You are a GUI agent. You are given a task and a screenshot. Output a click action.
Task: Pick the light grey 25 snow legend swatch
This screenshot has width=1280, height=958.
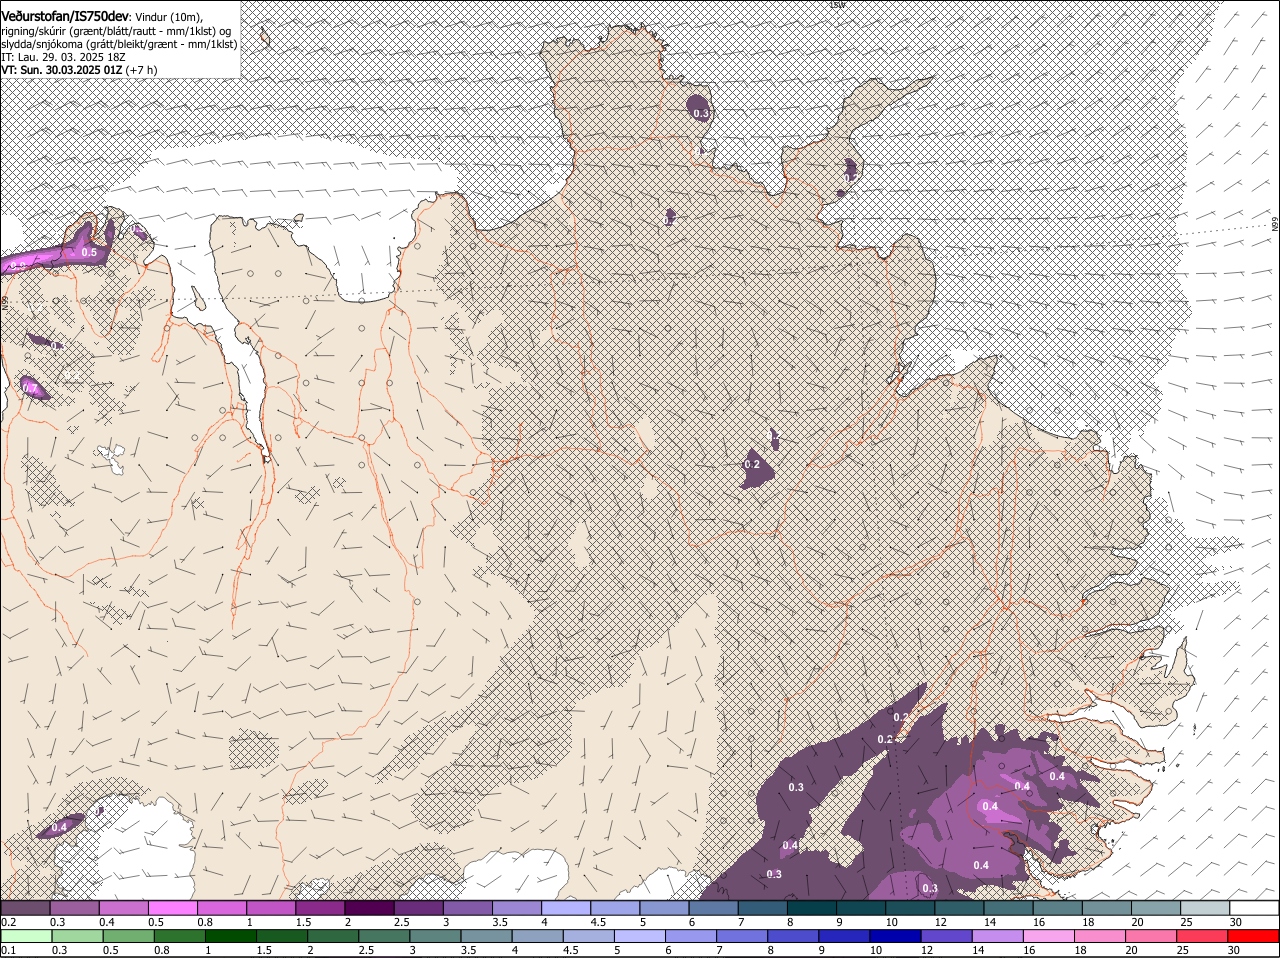[x=1205, y=908]
